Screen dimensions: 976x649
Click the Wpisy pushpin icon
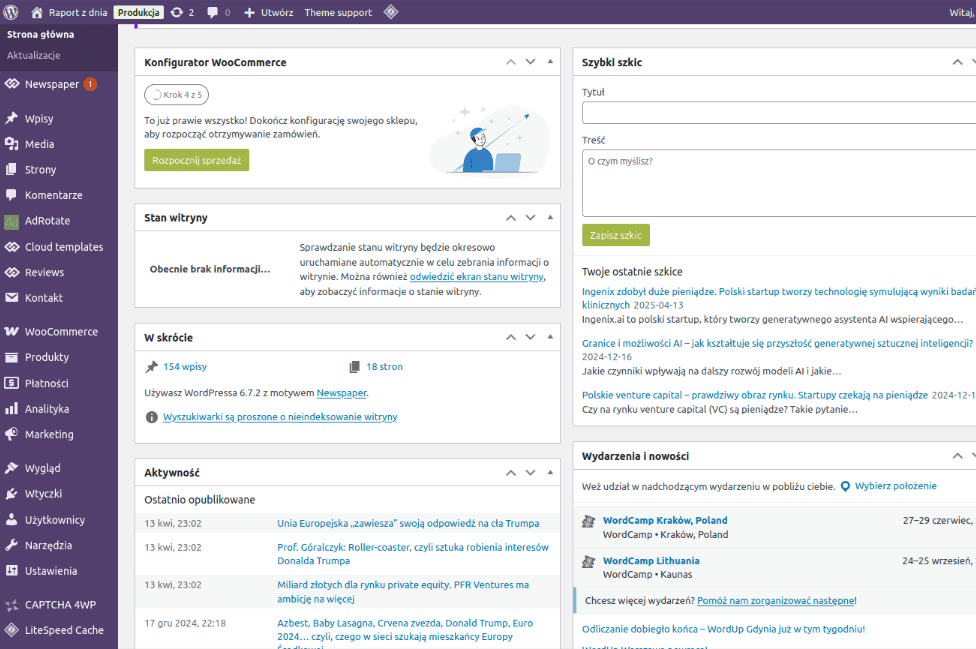pyautogui.click(x=12, y=118)
